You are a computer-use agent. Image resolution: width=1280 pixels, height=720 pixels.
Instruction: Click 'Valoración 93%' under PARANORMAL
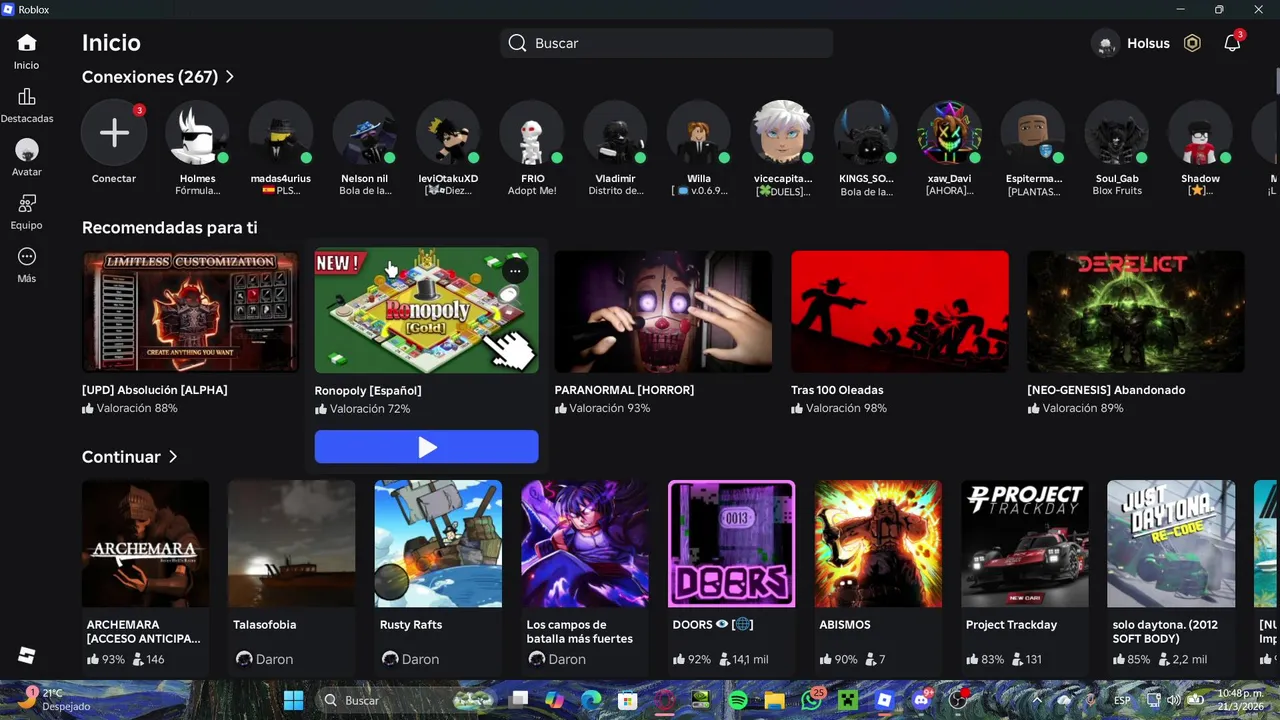pyautogui.click(x=610, y=408)
